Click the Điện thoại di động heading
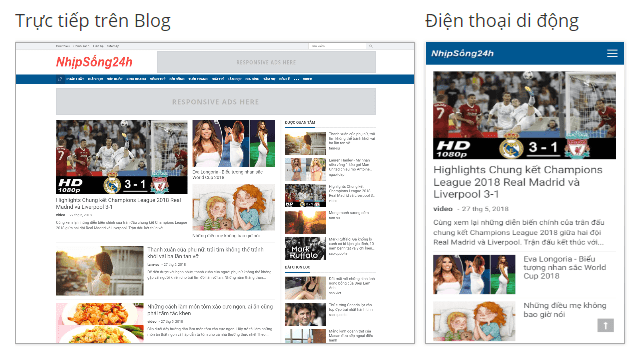 tap(502, 21)
